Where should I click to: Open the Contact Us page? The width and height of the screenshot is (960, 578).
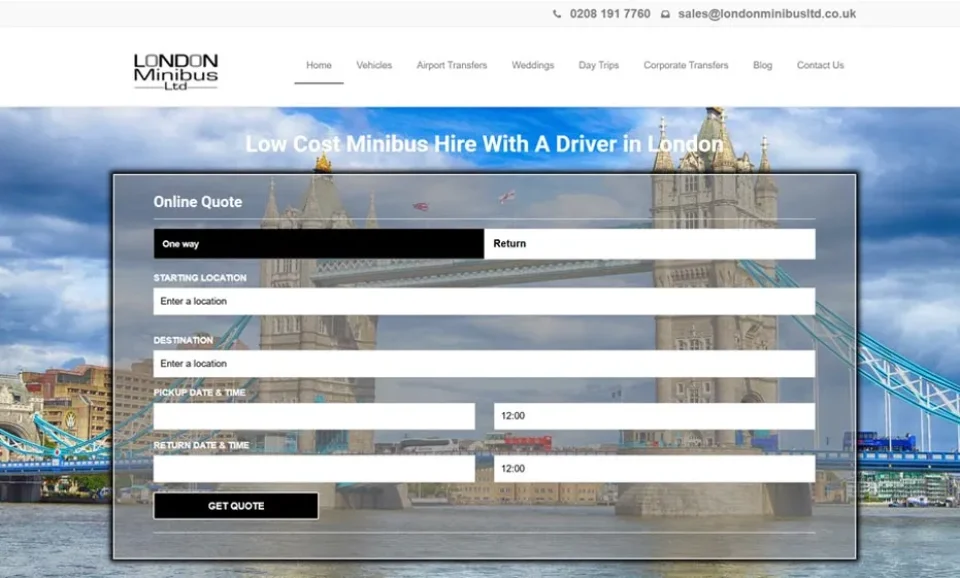point(820,65)
